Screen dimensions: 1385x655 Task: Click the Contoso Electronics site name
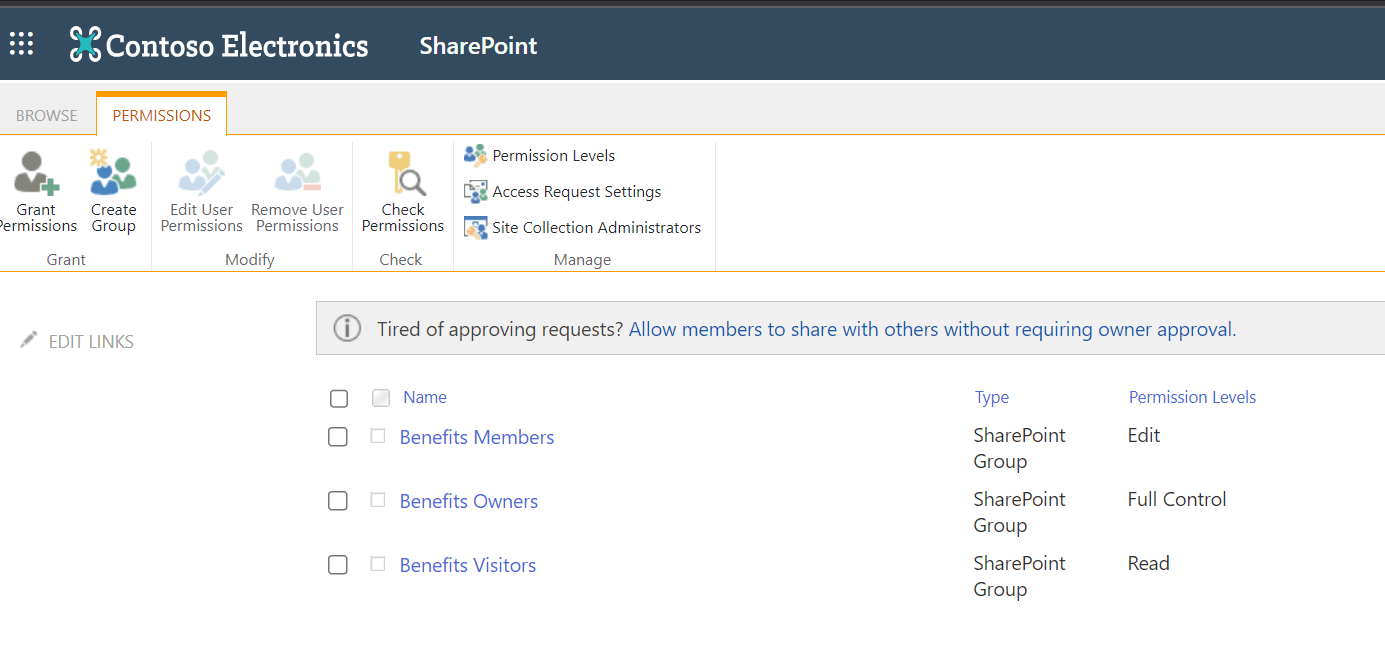coord(237,45)
